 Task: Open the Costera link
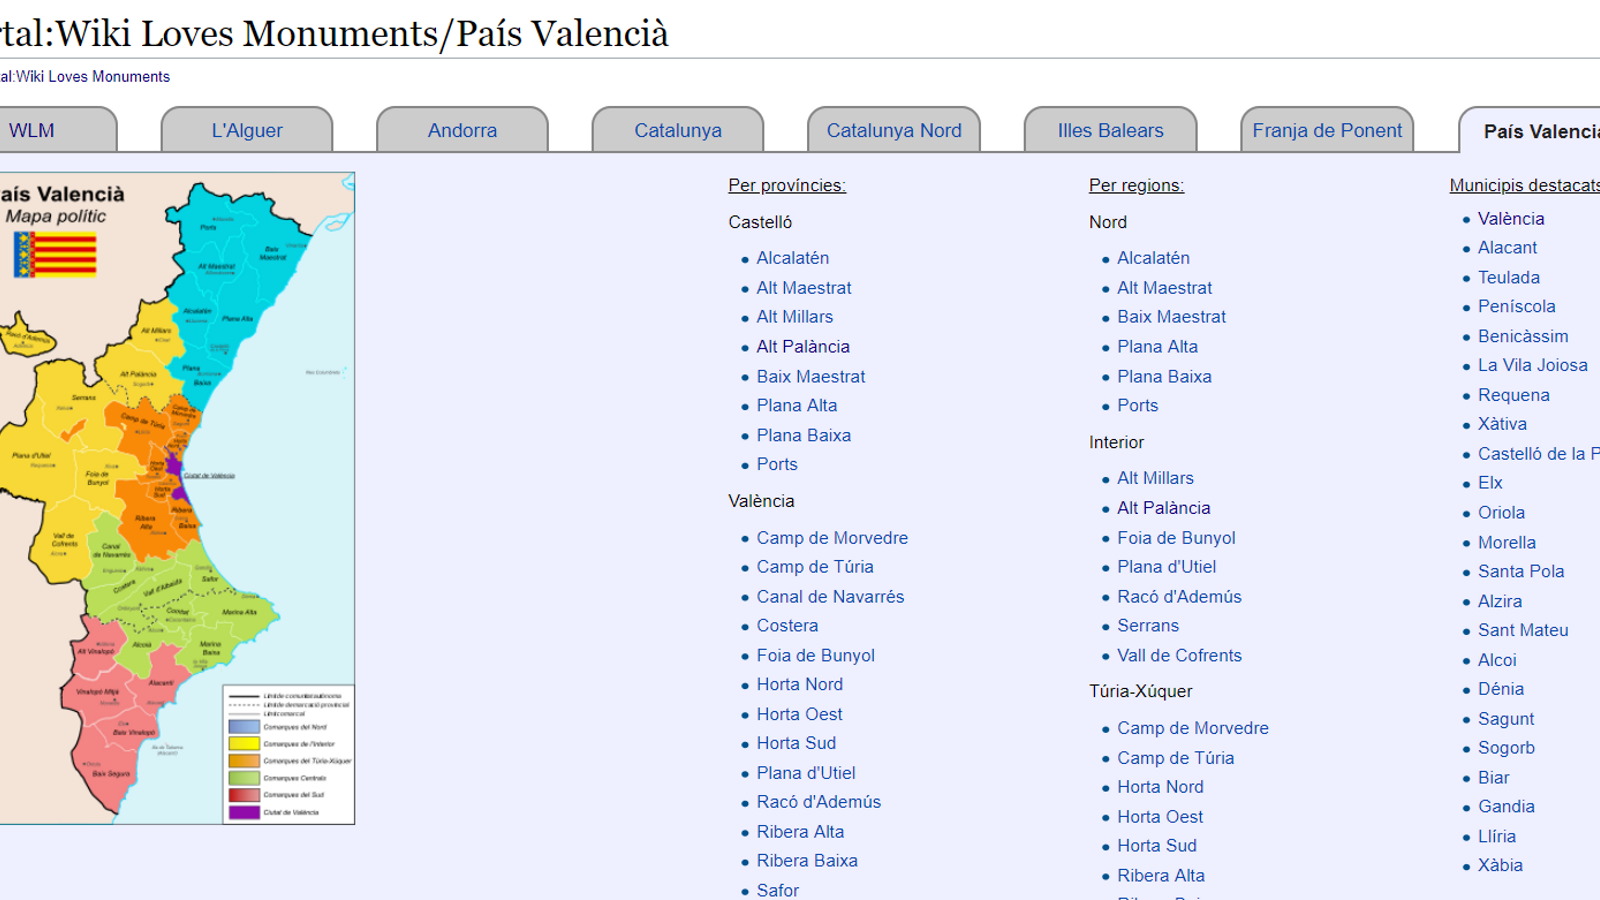787,626
